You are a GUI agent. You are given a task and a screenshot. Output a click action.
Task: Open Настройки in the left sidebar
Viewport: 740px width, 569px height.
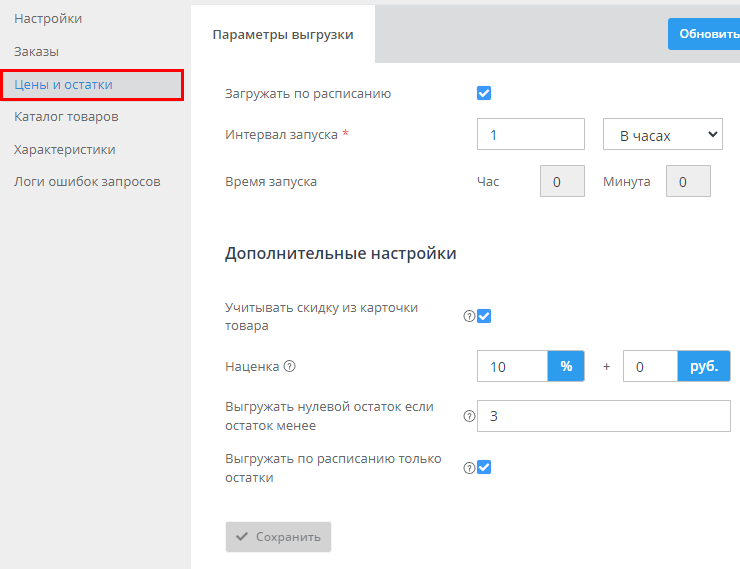pyautogui.click(x=48, y=19)
